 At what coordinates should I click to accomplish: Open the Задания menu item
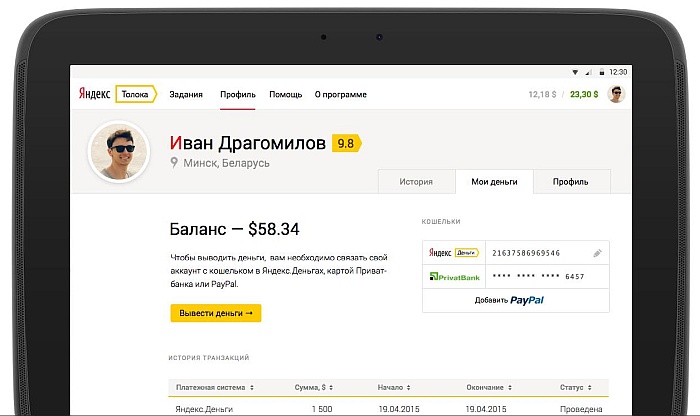[187, 94]
